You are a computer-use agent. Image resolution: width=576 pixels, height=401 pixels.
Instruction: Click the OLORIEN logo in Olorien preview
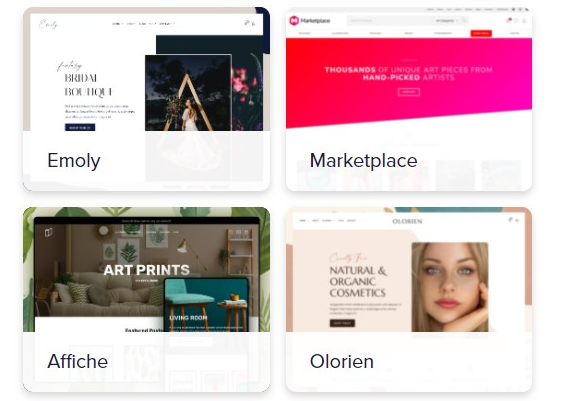pos(407,221)
